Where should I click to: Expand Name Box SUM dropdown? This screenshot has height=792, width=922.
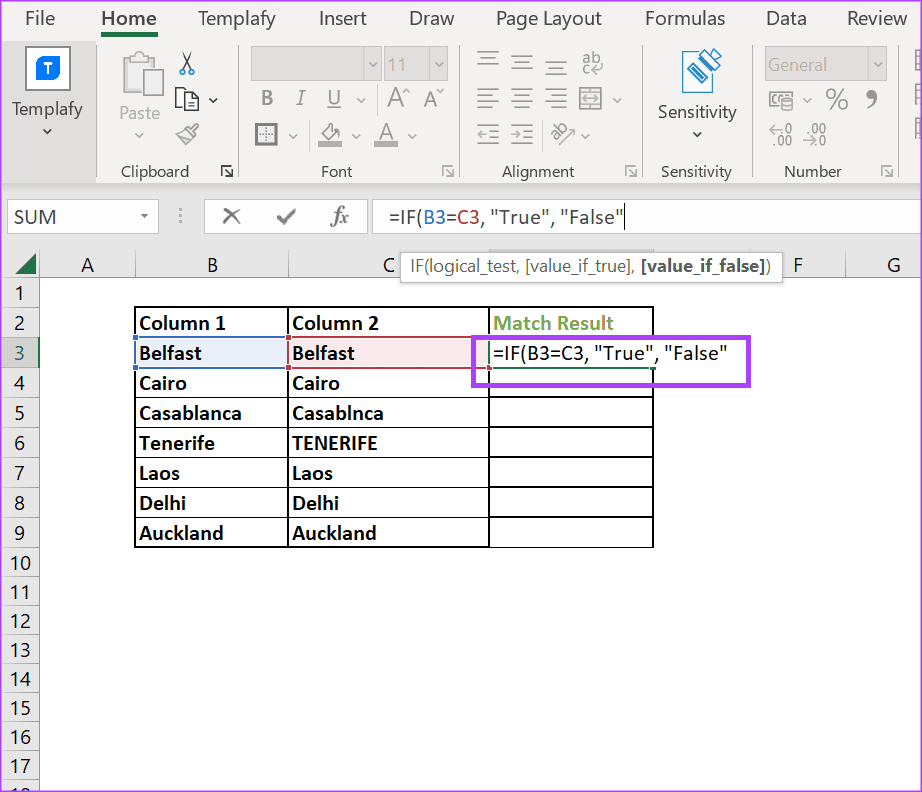(144, 216)
